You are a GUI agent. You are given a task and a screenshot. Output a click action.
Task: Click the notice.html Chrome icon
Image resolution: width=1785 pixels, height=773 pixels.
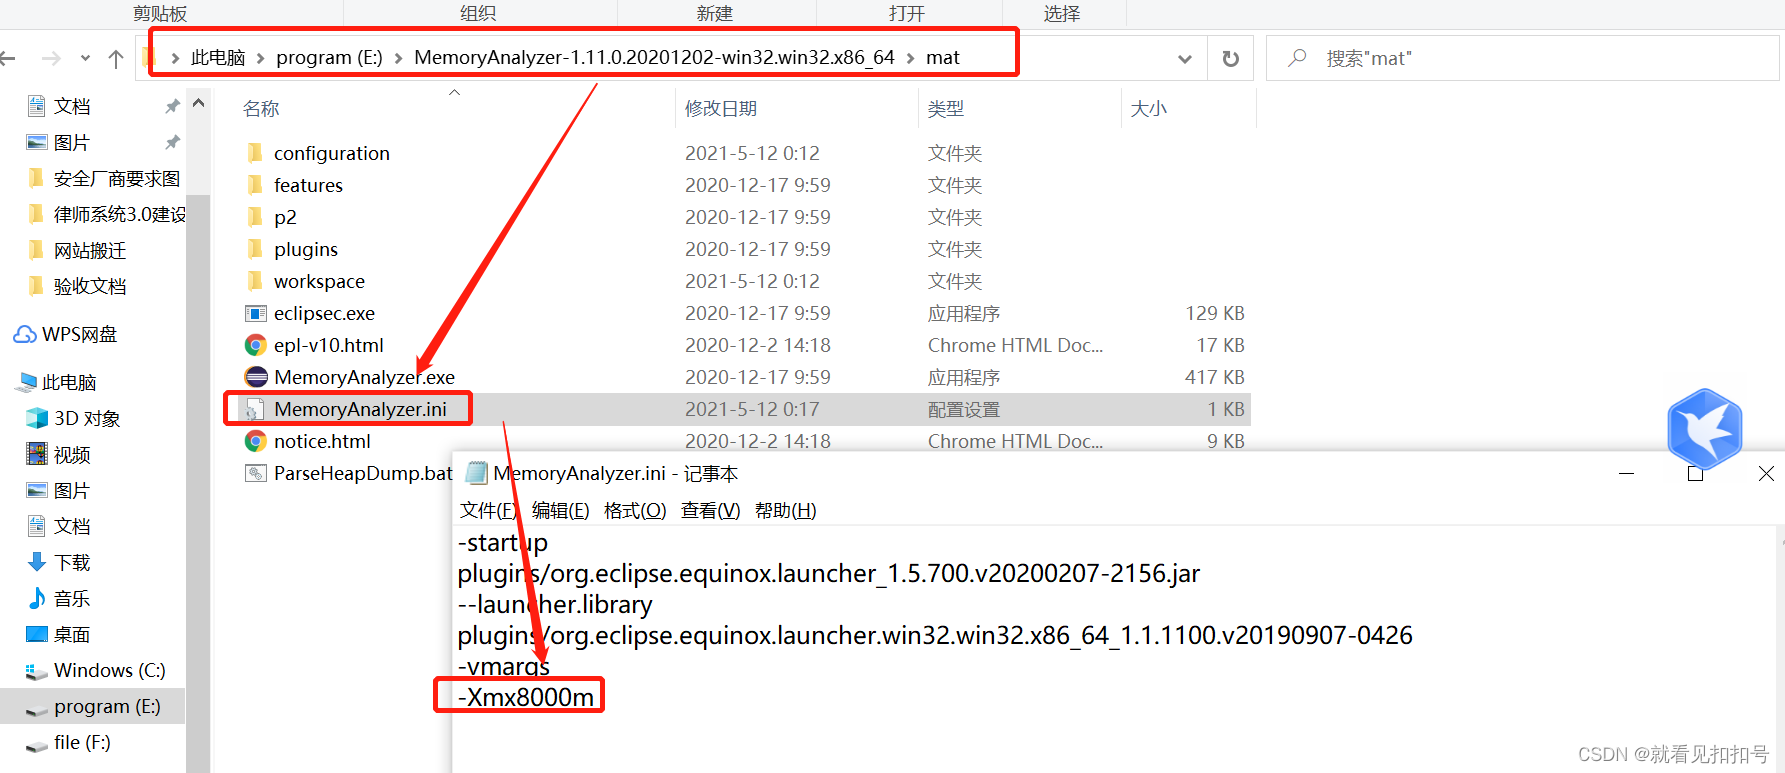[x=256, y=441]
